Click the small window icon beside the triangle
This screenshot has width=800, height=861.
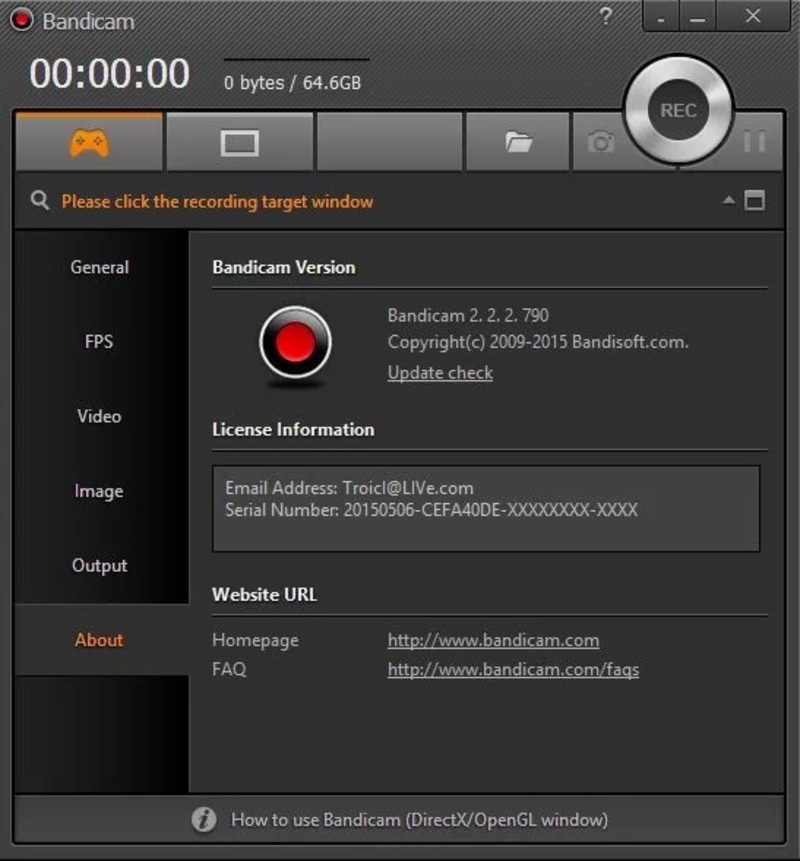click(755, 201)
